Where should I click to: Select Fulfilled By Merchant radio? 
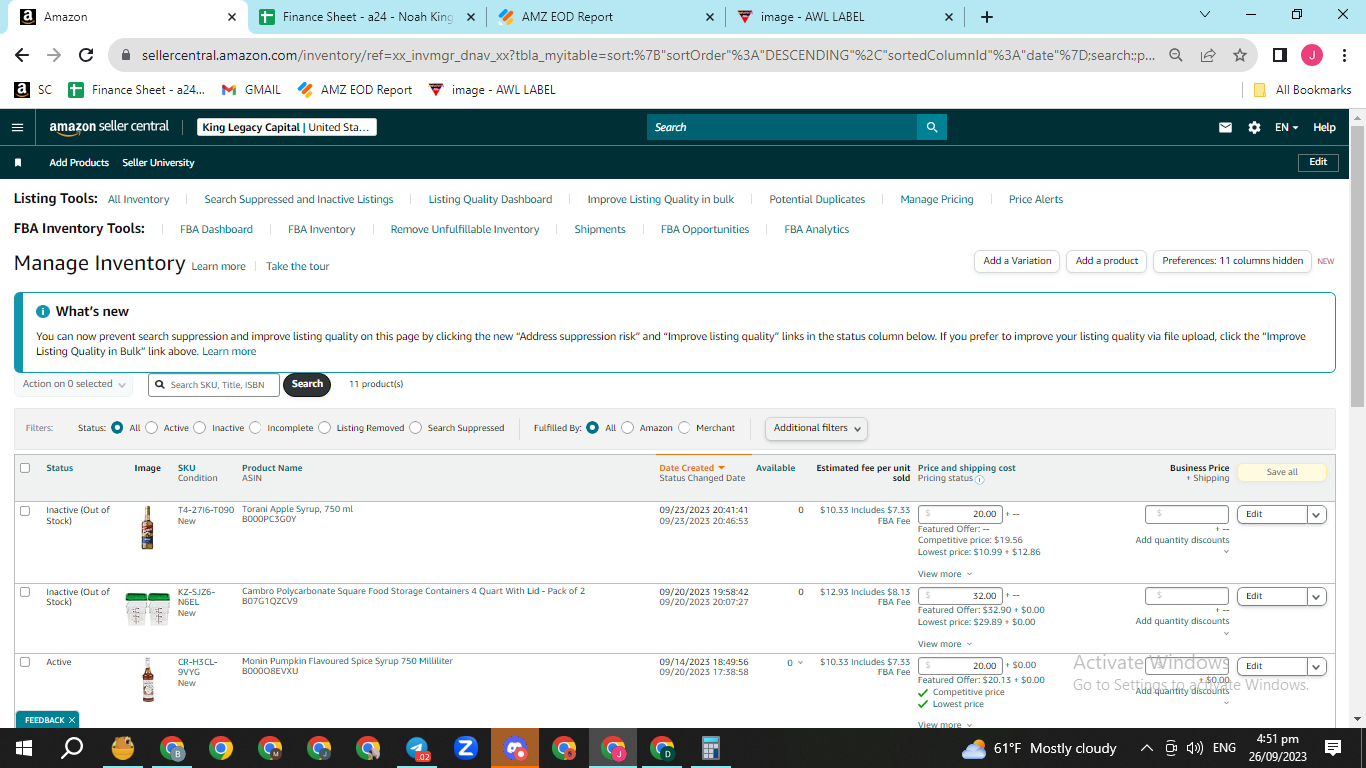[684, 428]
